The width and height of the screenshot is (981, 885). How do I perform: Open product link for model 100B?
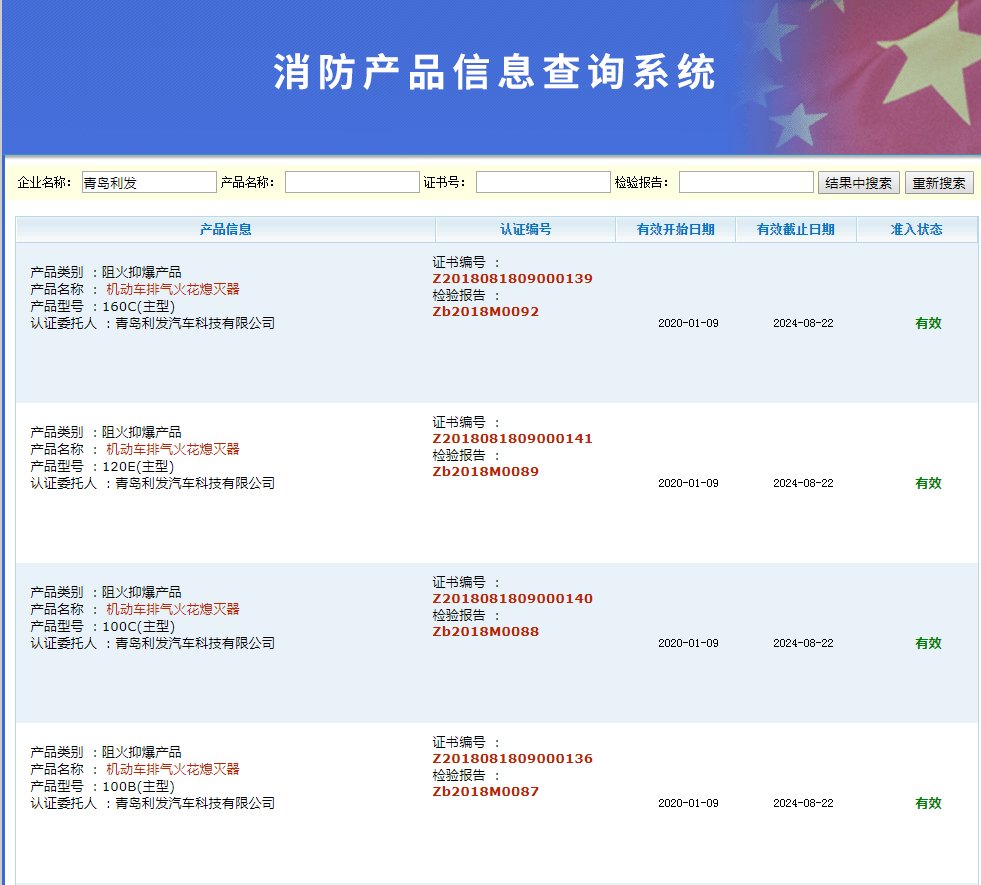pos(173,769)
